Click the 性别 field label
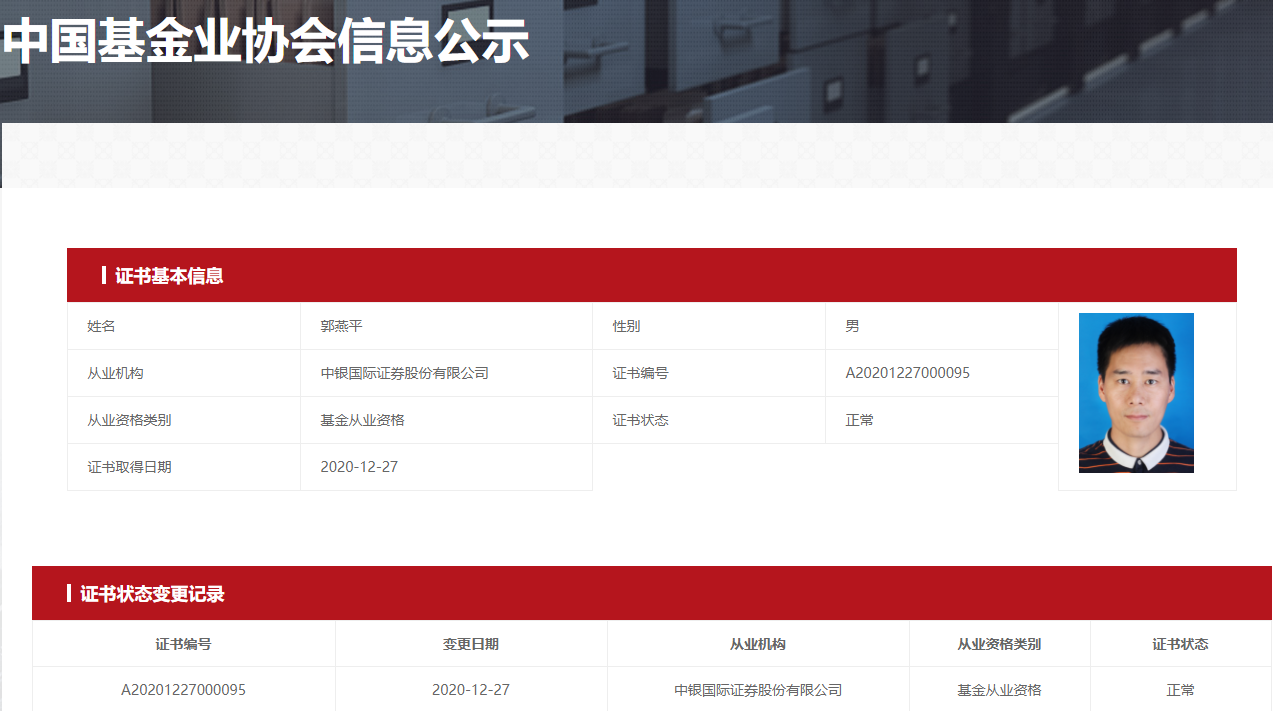 point(626,326)
